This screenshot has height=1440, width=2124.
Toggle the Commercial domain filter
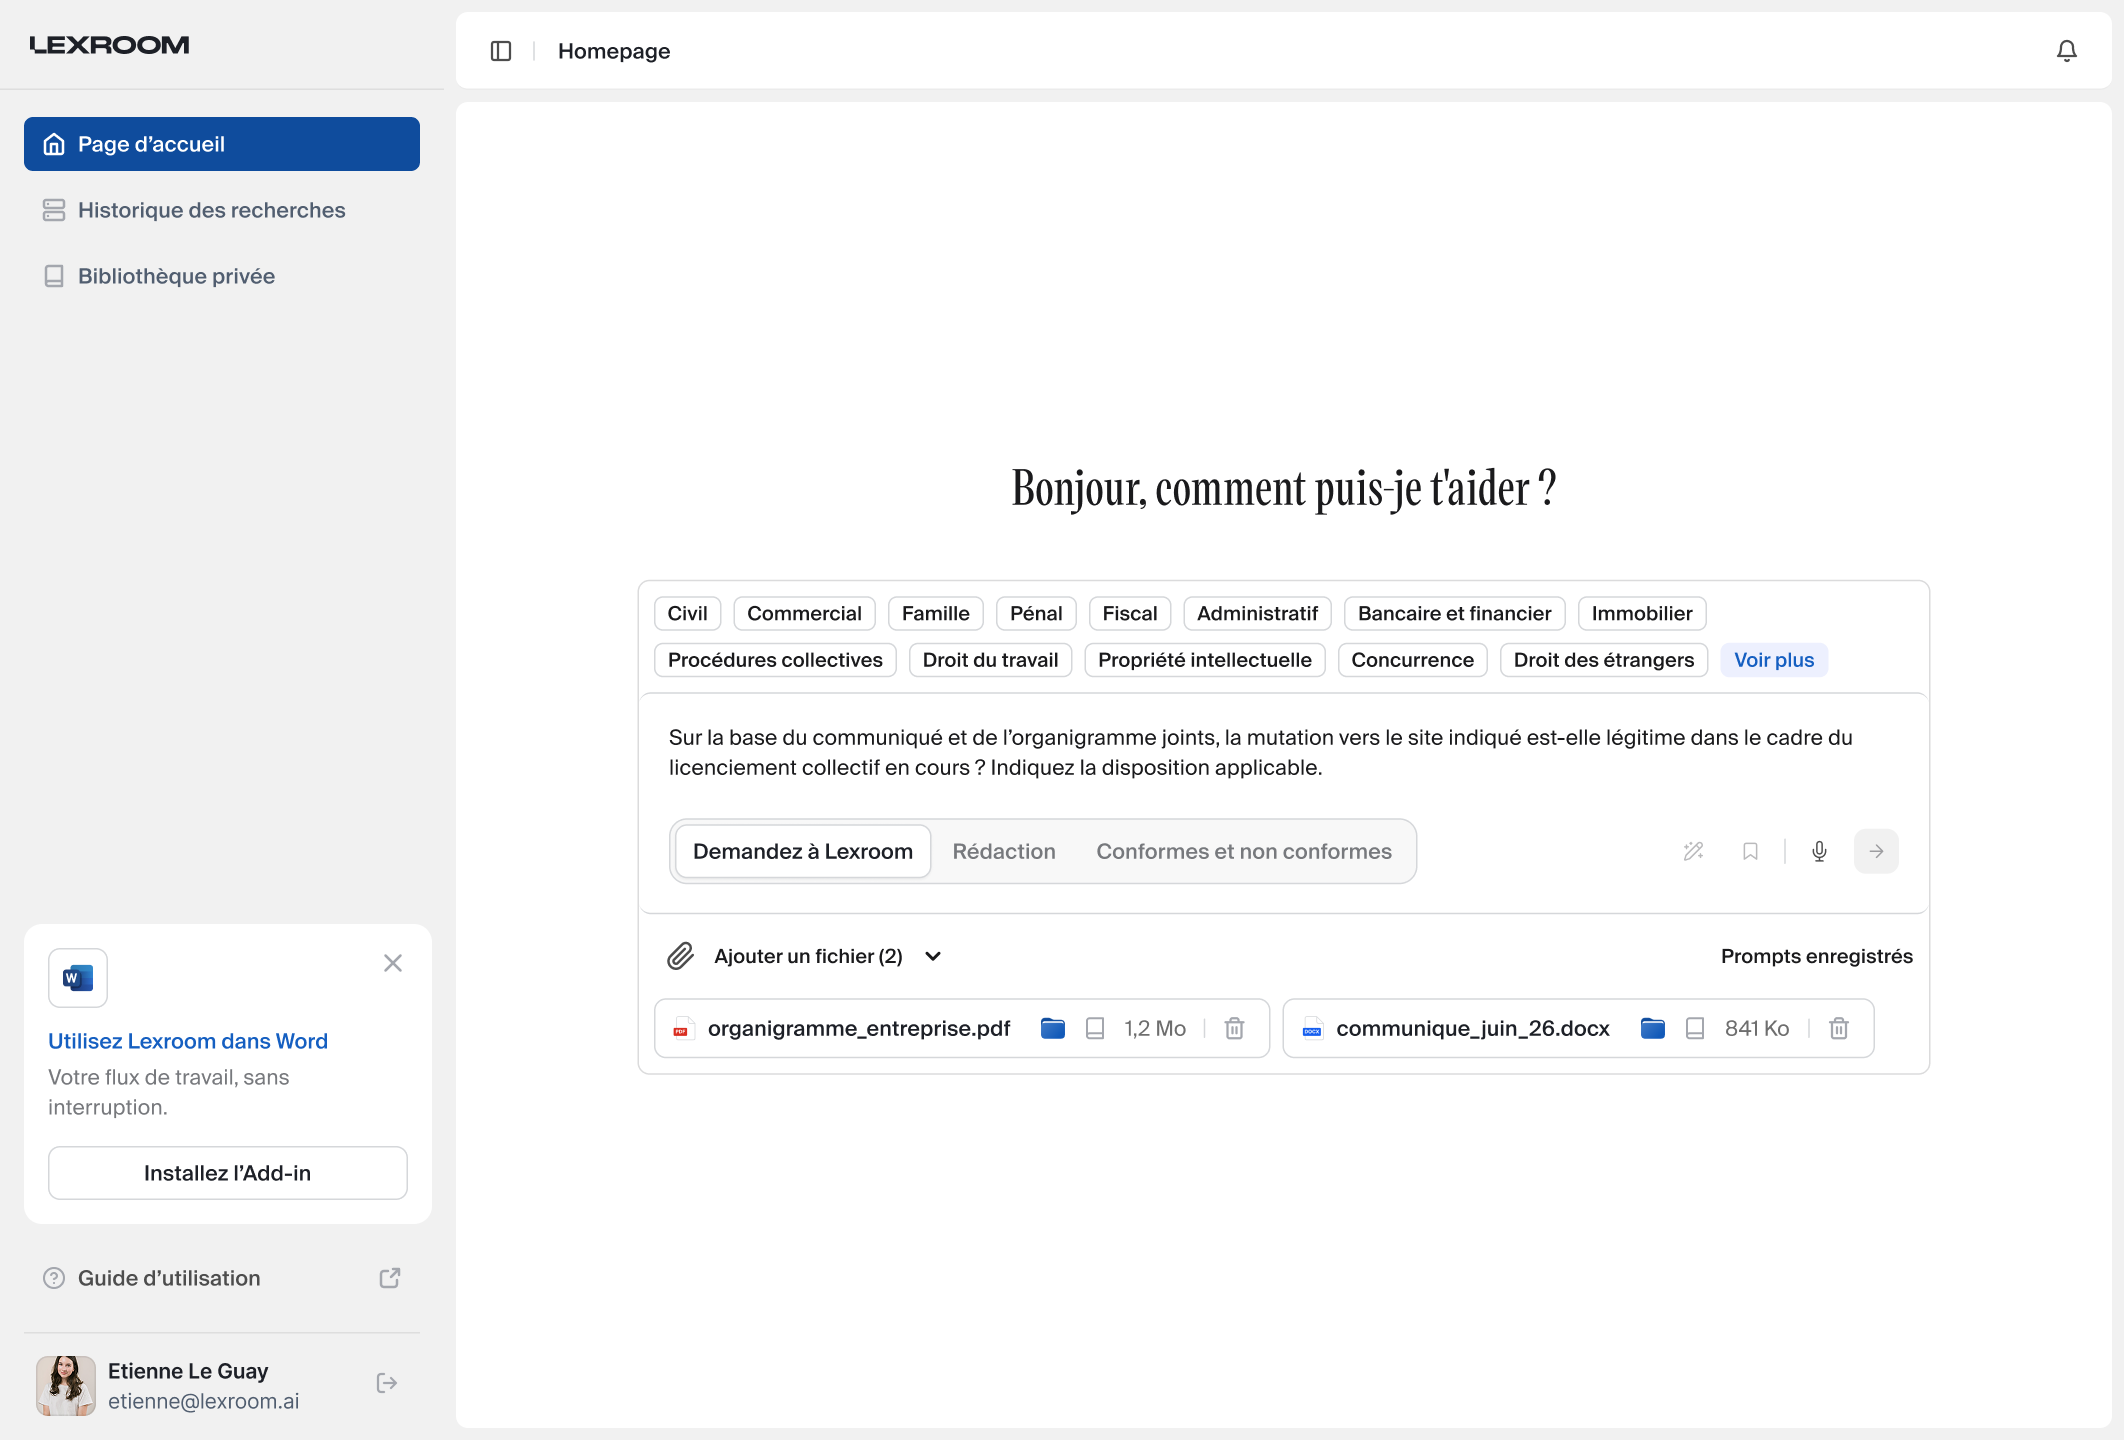804,614
